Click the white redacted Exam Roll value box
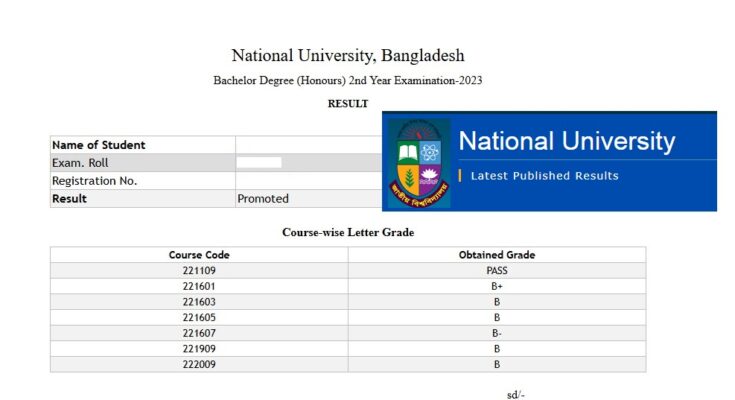735x400 pixels. pyautogui.click(x=259, y=162)
